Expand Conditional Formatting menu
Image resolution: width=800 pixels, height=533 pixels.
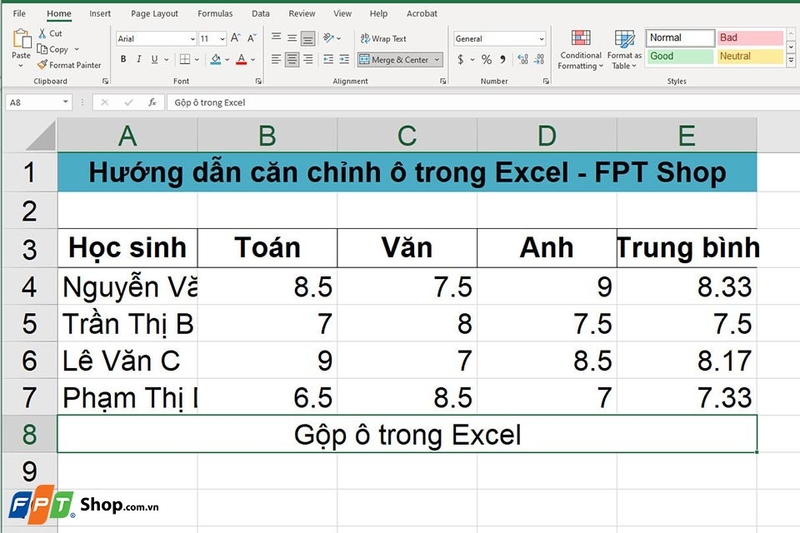[x=580, y=50]
